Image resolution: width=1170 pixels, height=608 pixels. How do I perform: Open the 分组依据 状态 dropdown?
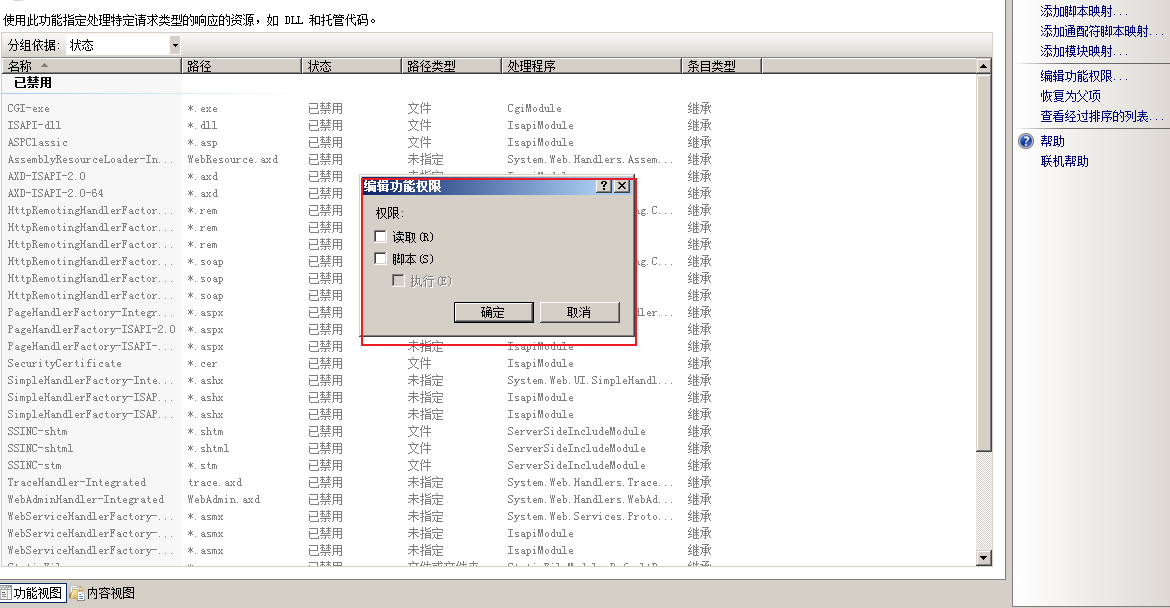[x=175, y=46]
